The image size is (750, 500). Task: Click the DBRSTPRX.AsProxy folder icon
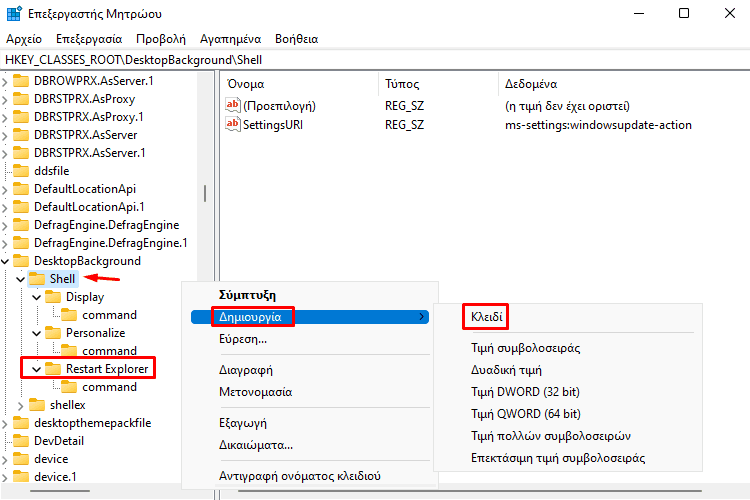coord(21,99)
